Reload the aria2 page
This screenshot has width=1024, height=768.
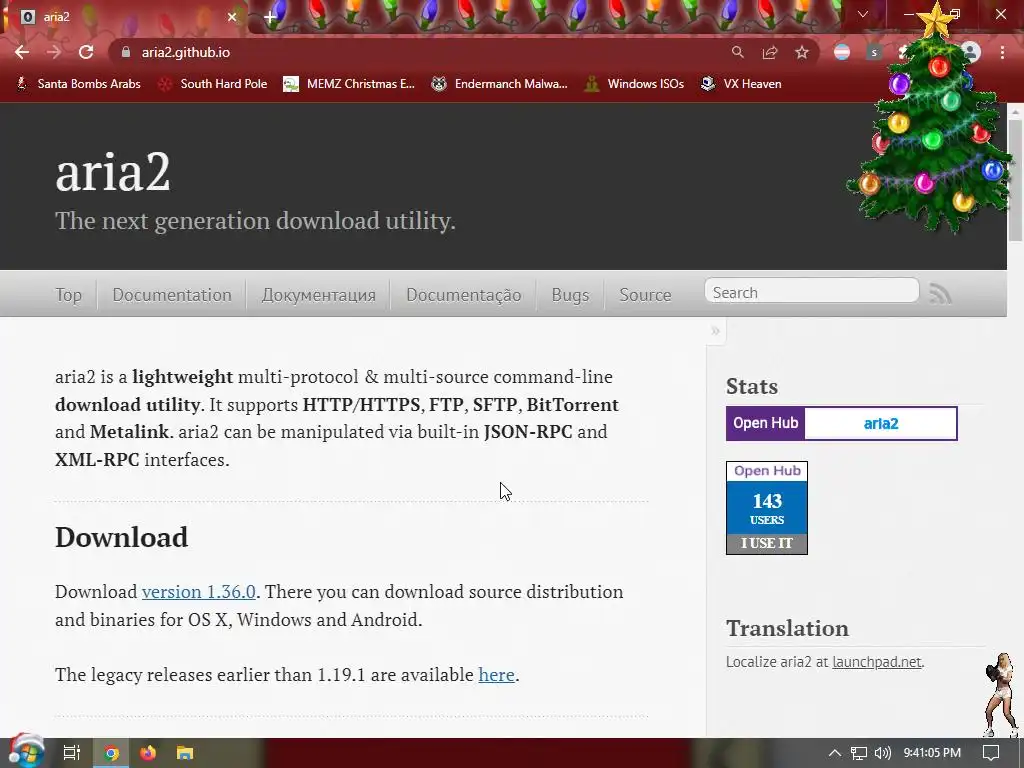[86, 52]
